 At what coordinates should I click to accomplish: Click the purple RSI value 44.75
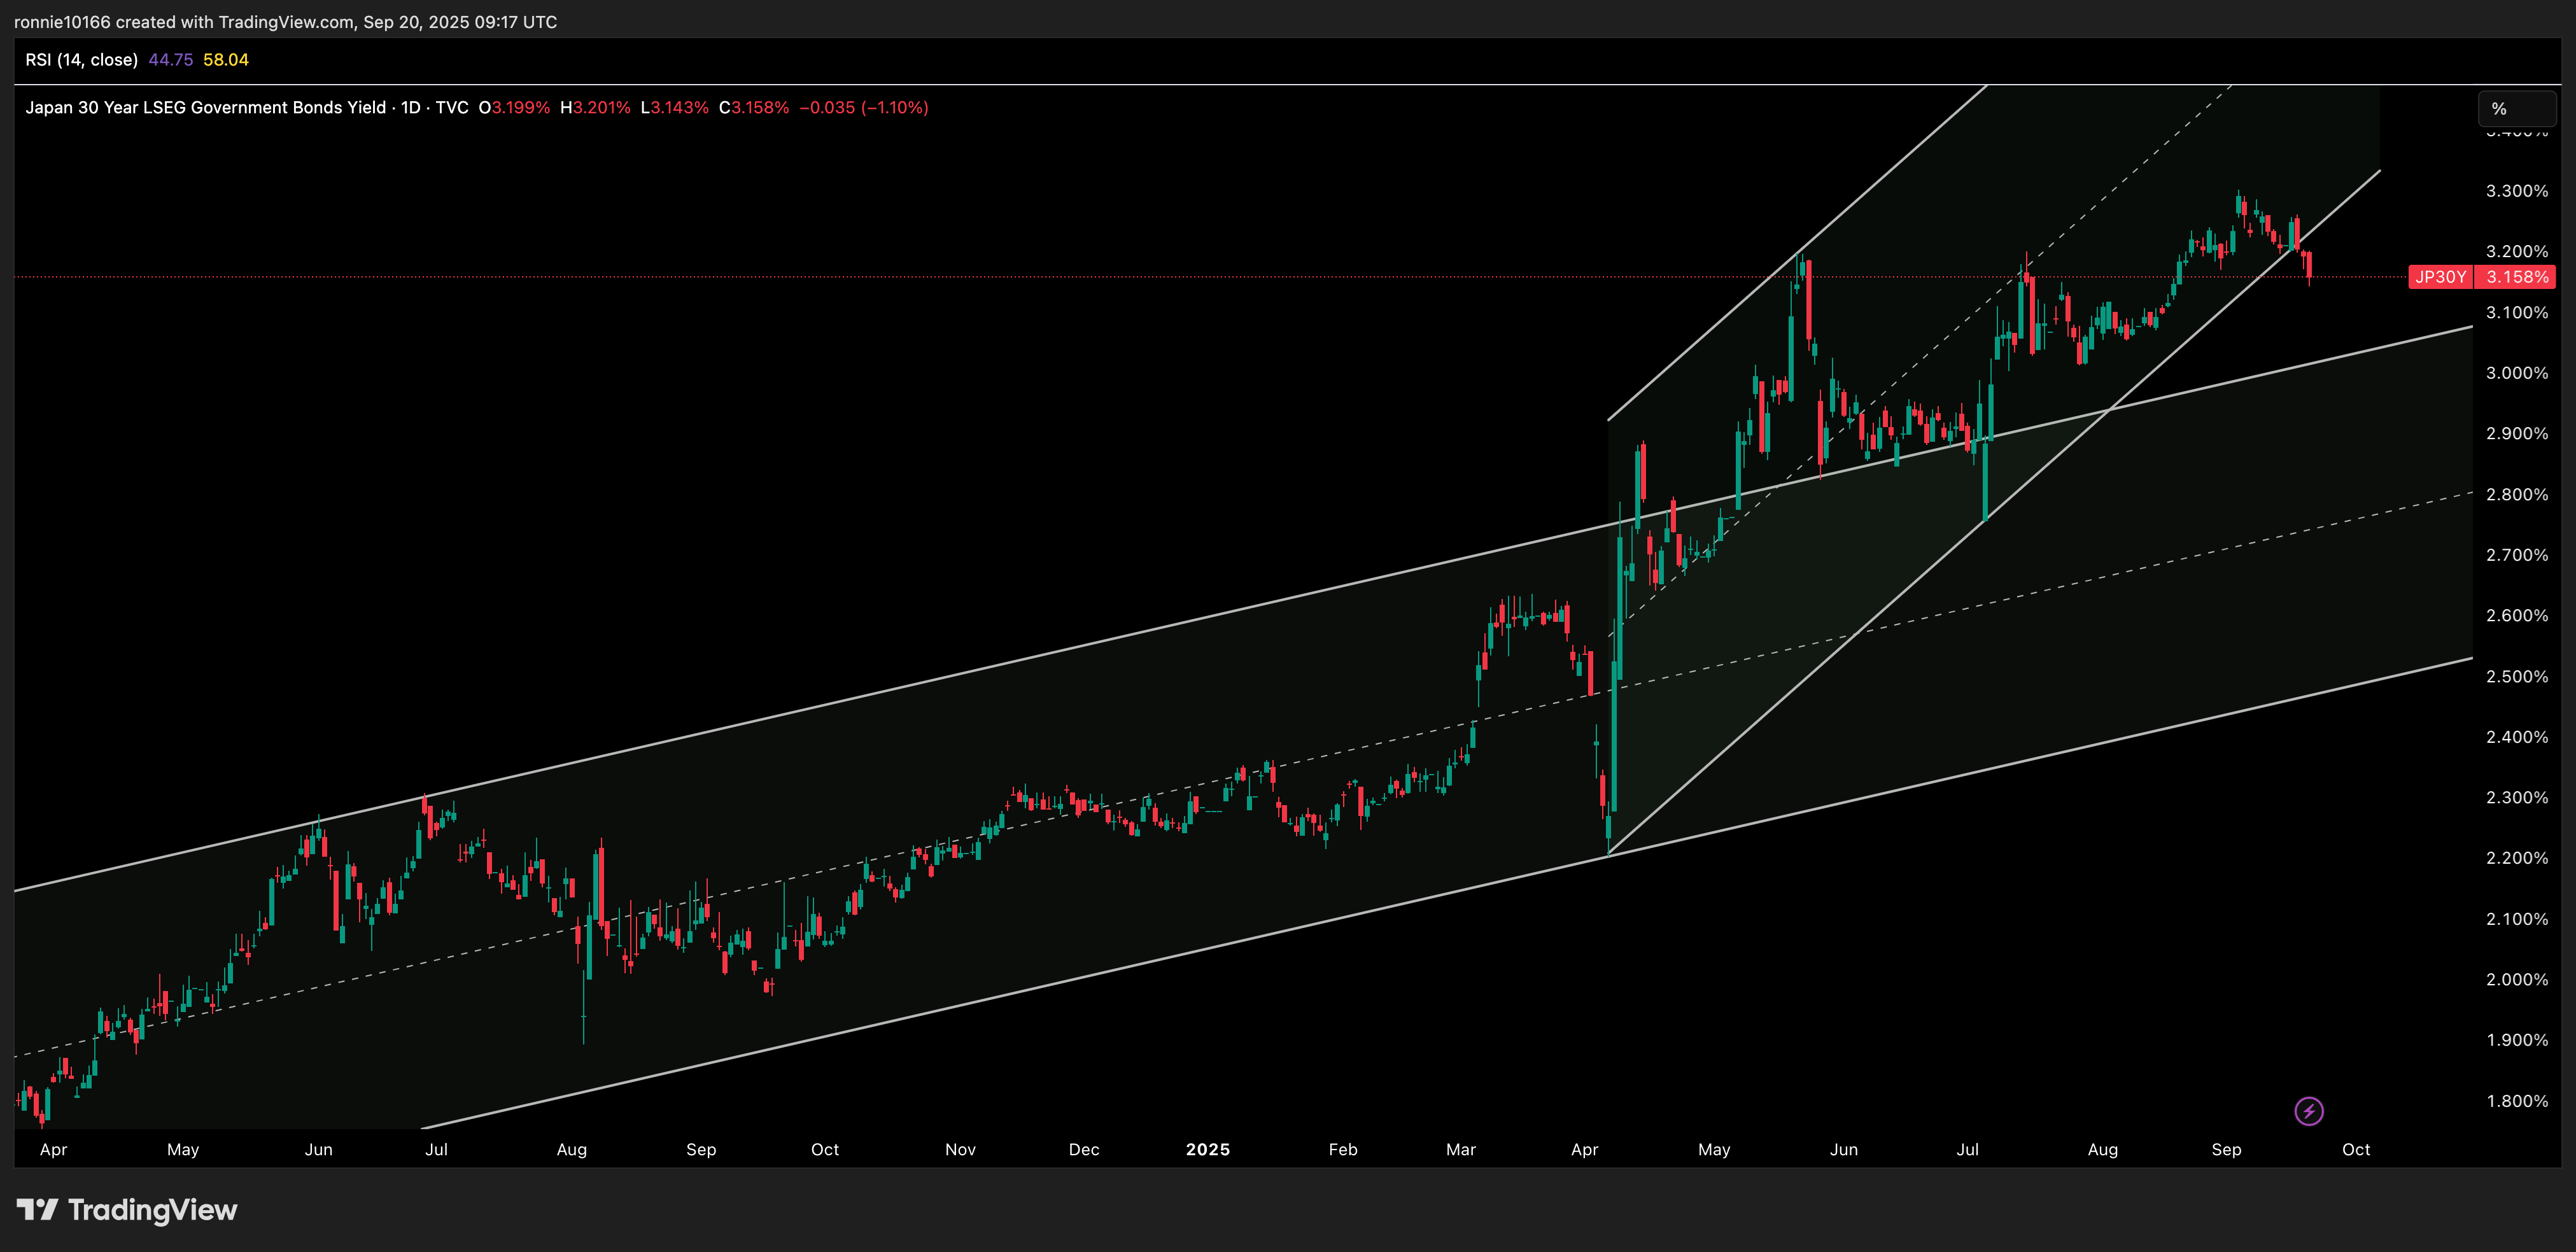[170, 60]
